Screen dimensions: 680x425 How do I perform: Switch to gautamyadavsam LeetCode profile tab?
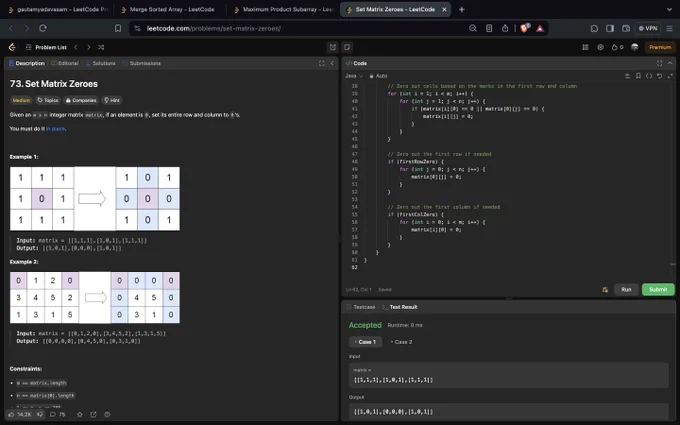click(x=58, y=10)
